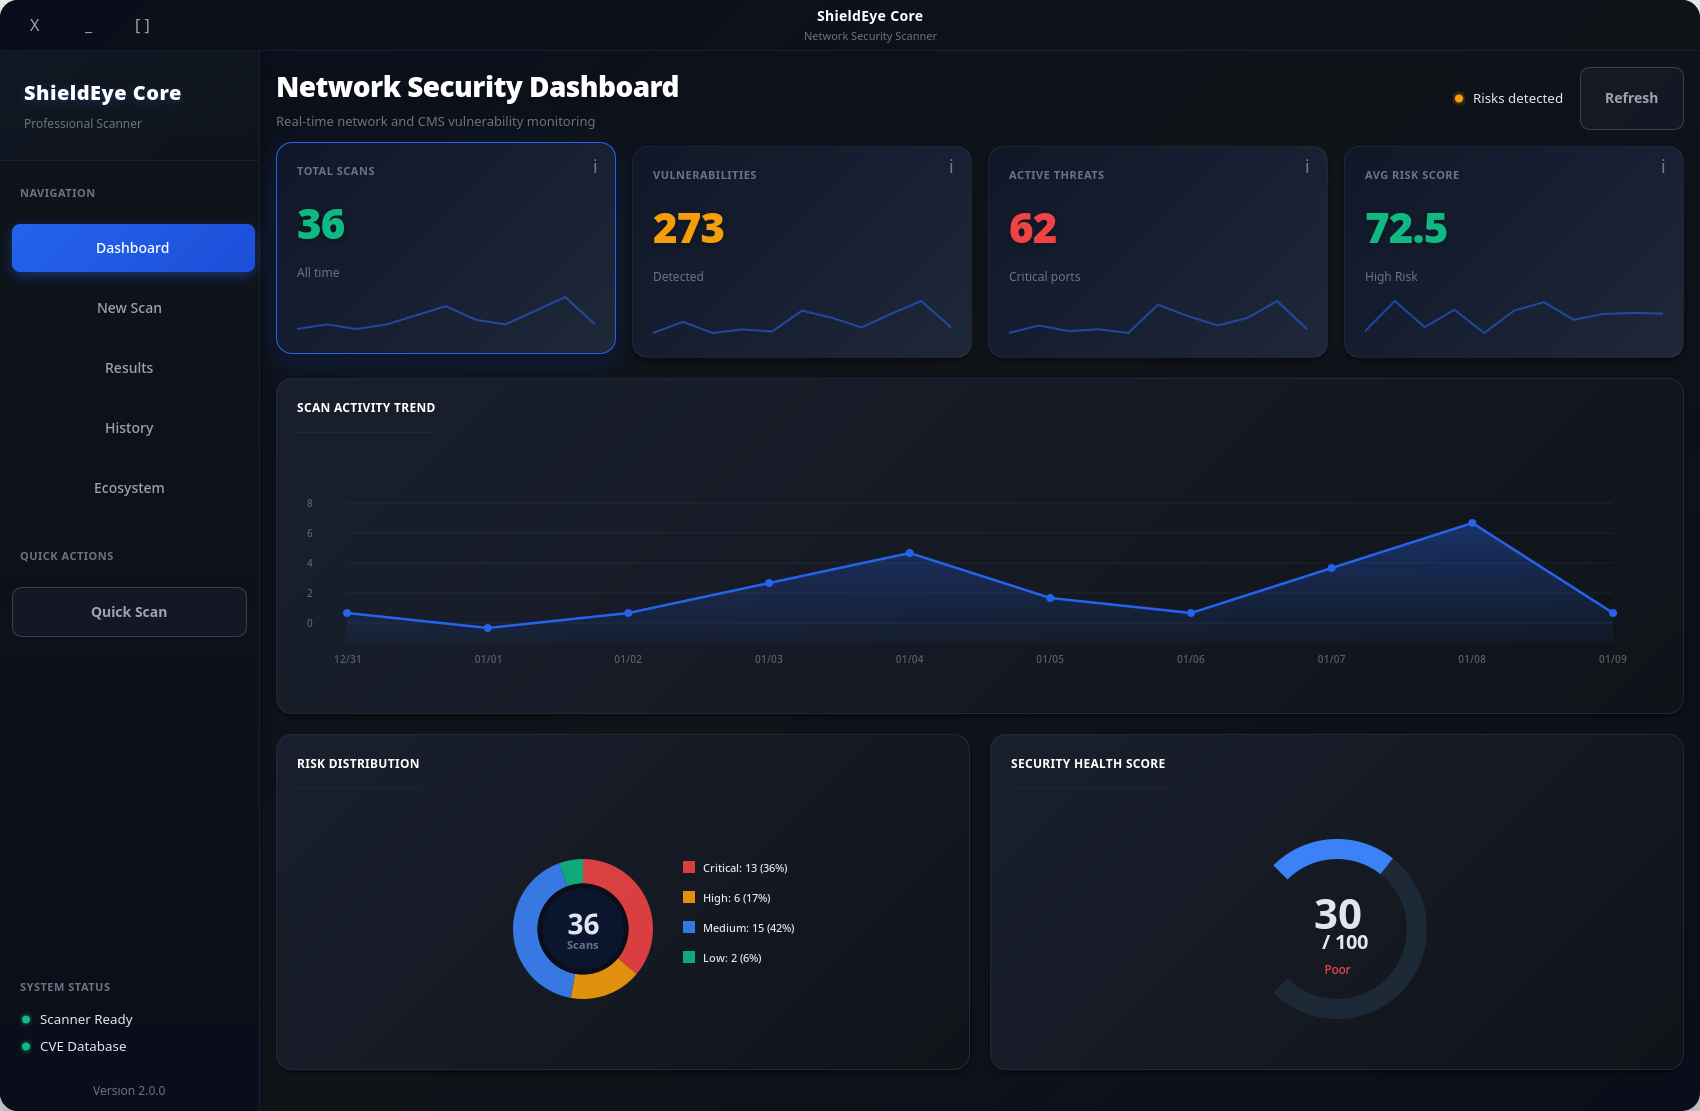Click the Active Threats value 62

point(1033,228)
